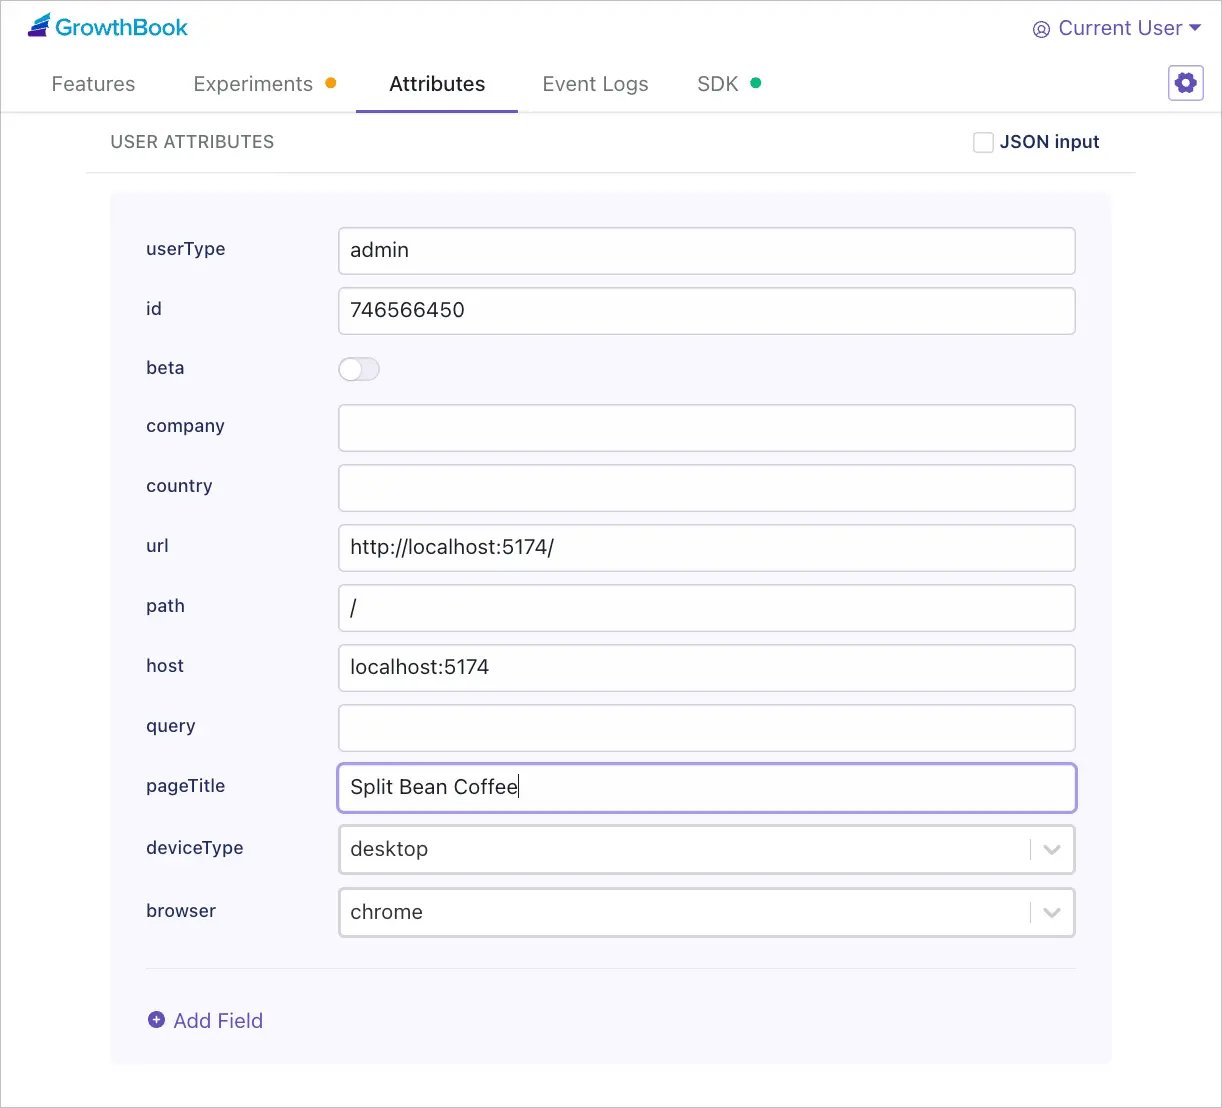Viewport: 1222px width, 1108px height.
Task: Select the Attributes tab
Action: [437, 84]
